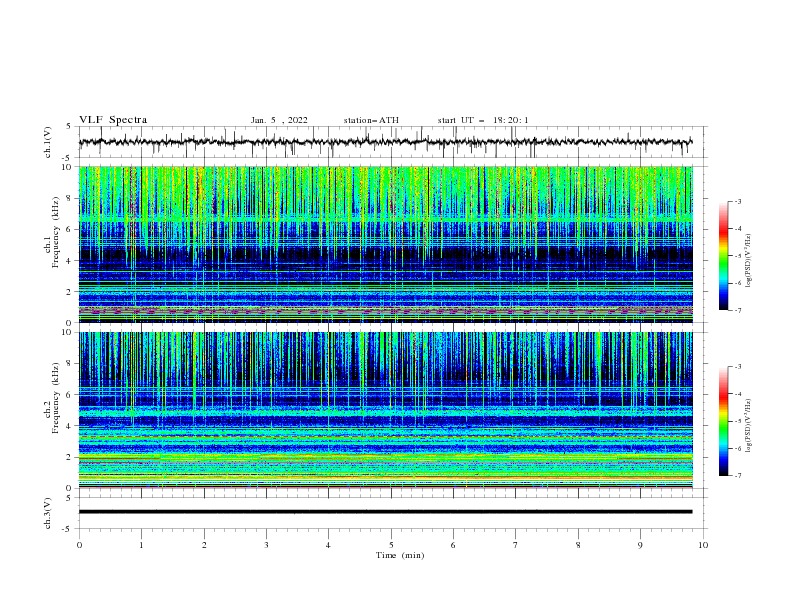Click lower colorbar "log(PSD)(V²/Hz)" title
Viewport: 792px width, 612px height.
click(x=749, y=425)
